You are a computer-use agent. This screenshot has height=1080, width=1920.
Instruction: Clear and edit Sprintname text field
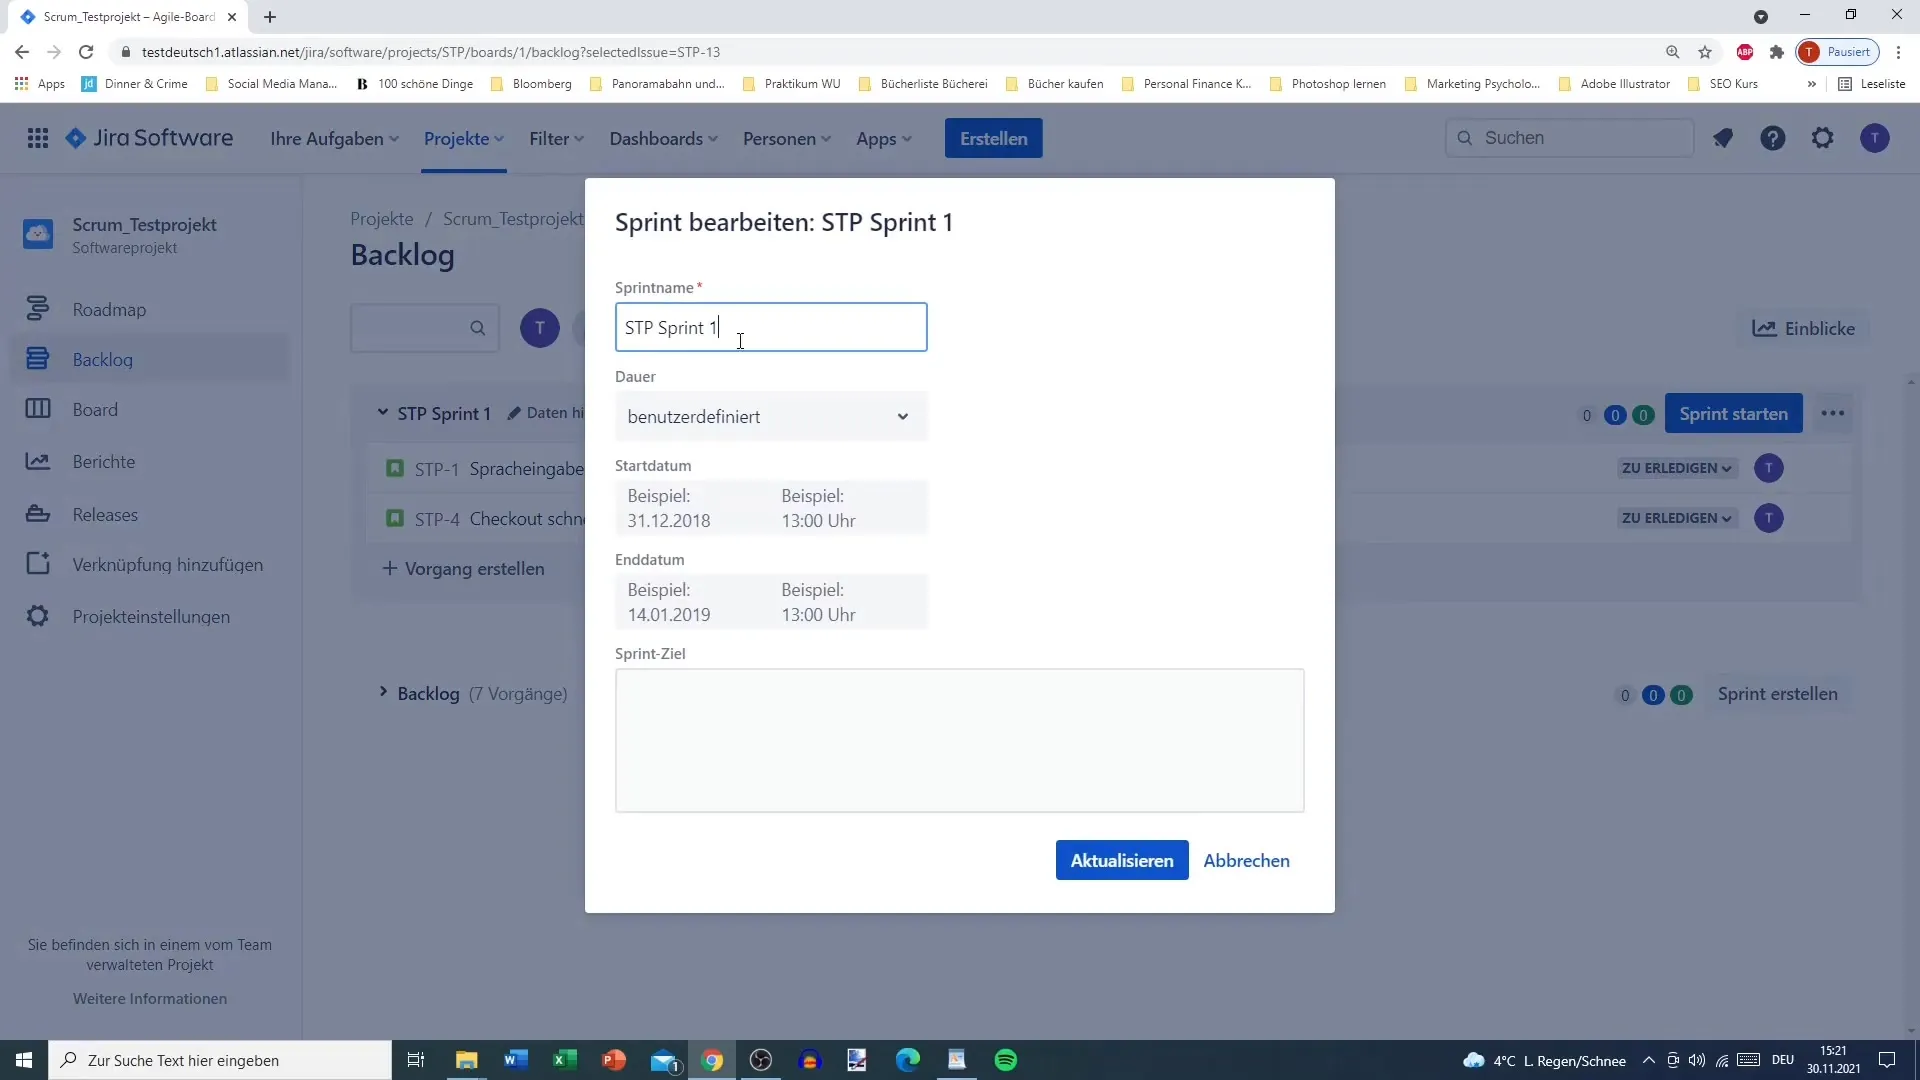(771, 327)
